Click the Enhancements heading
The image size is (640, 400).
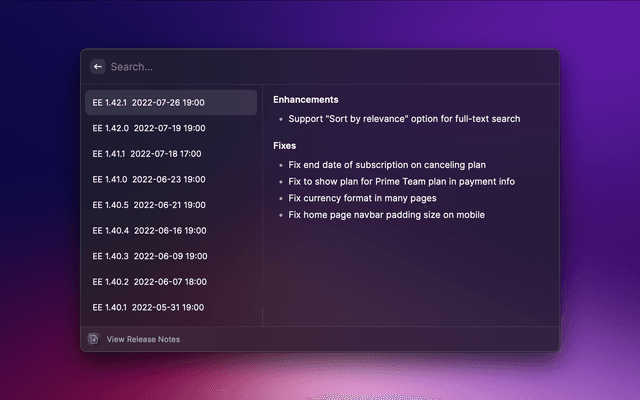point(306,100)
